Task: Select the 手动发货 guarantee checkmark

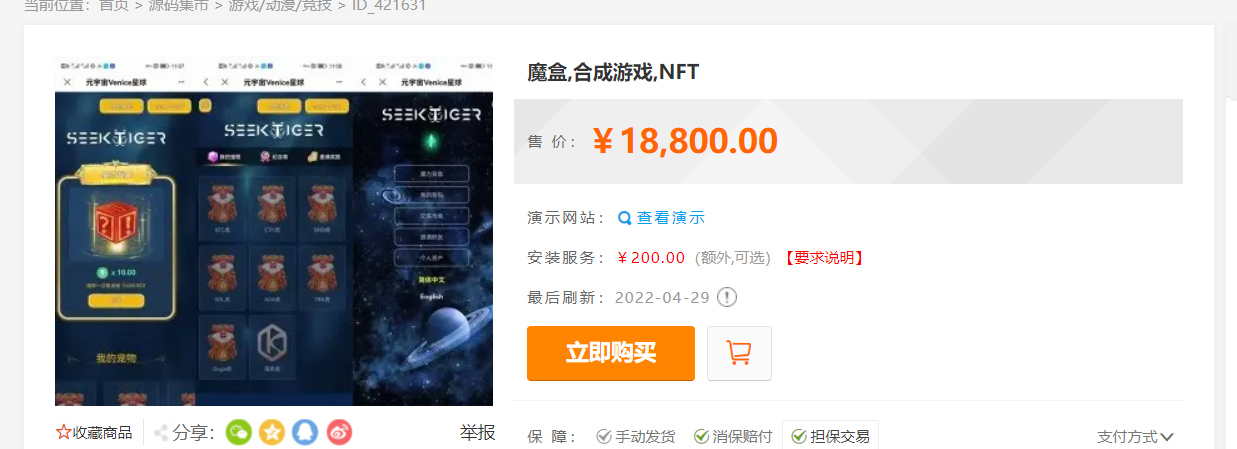Action: tap(604, 437)
